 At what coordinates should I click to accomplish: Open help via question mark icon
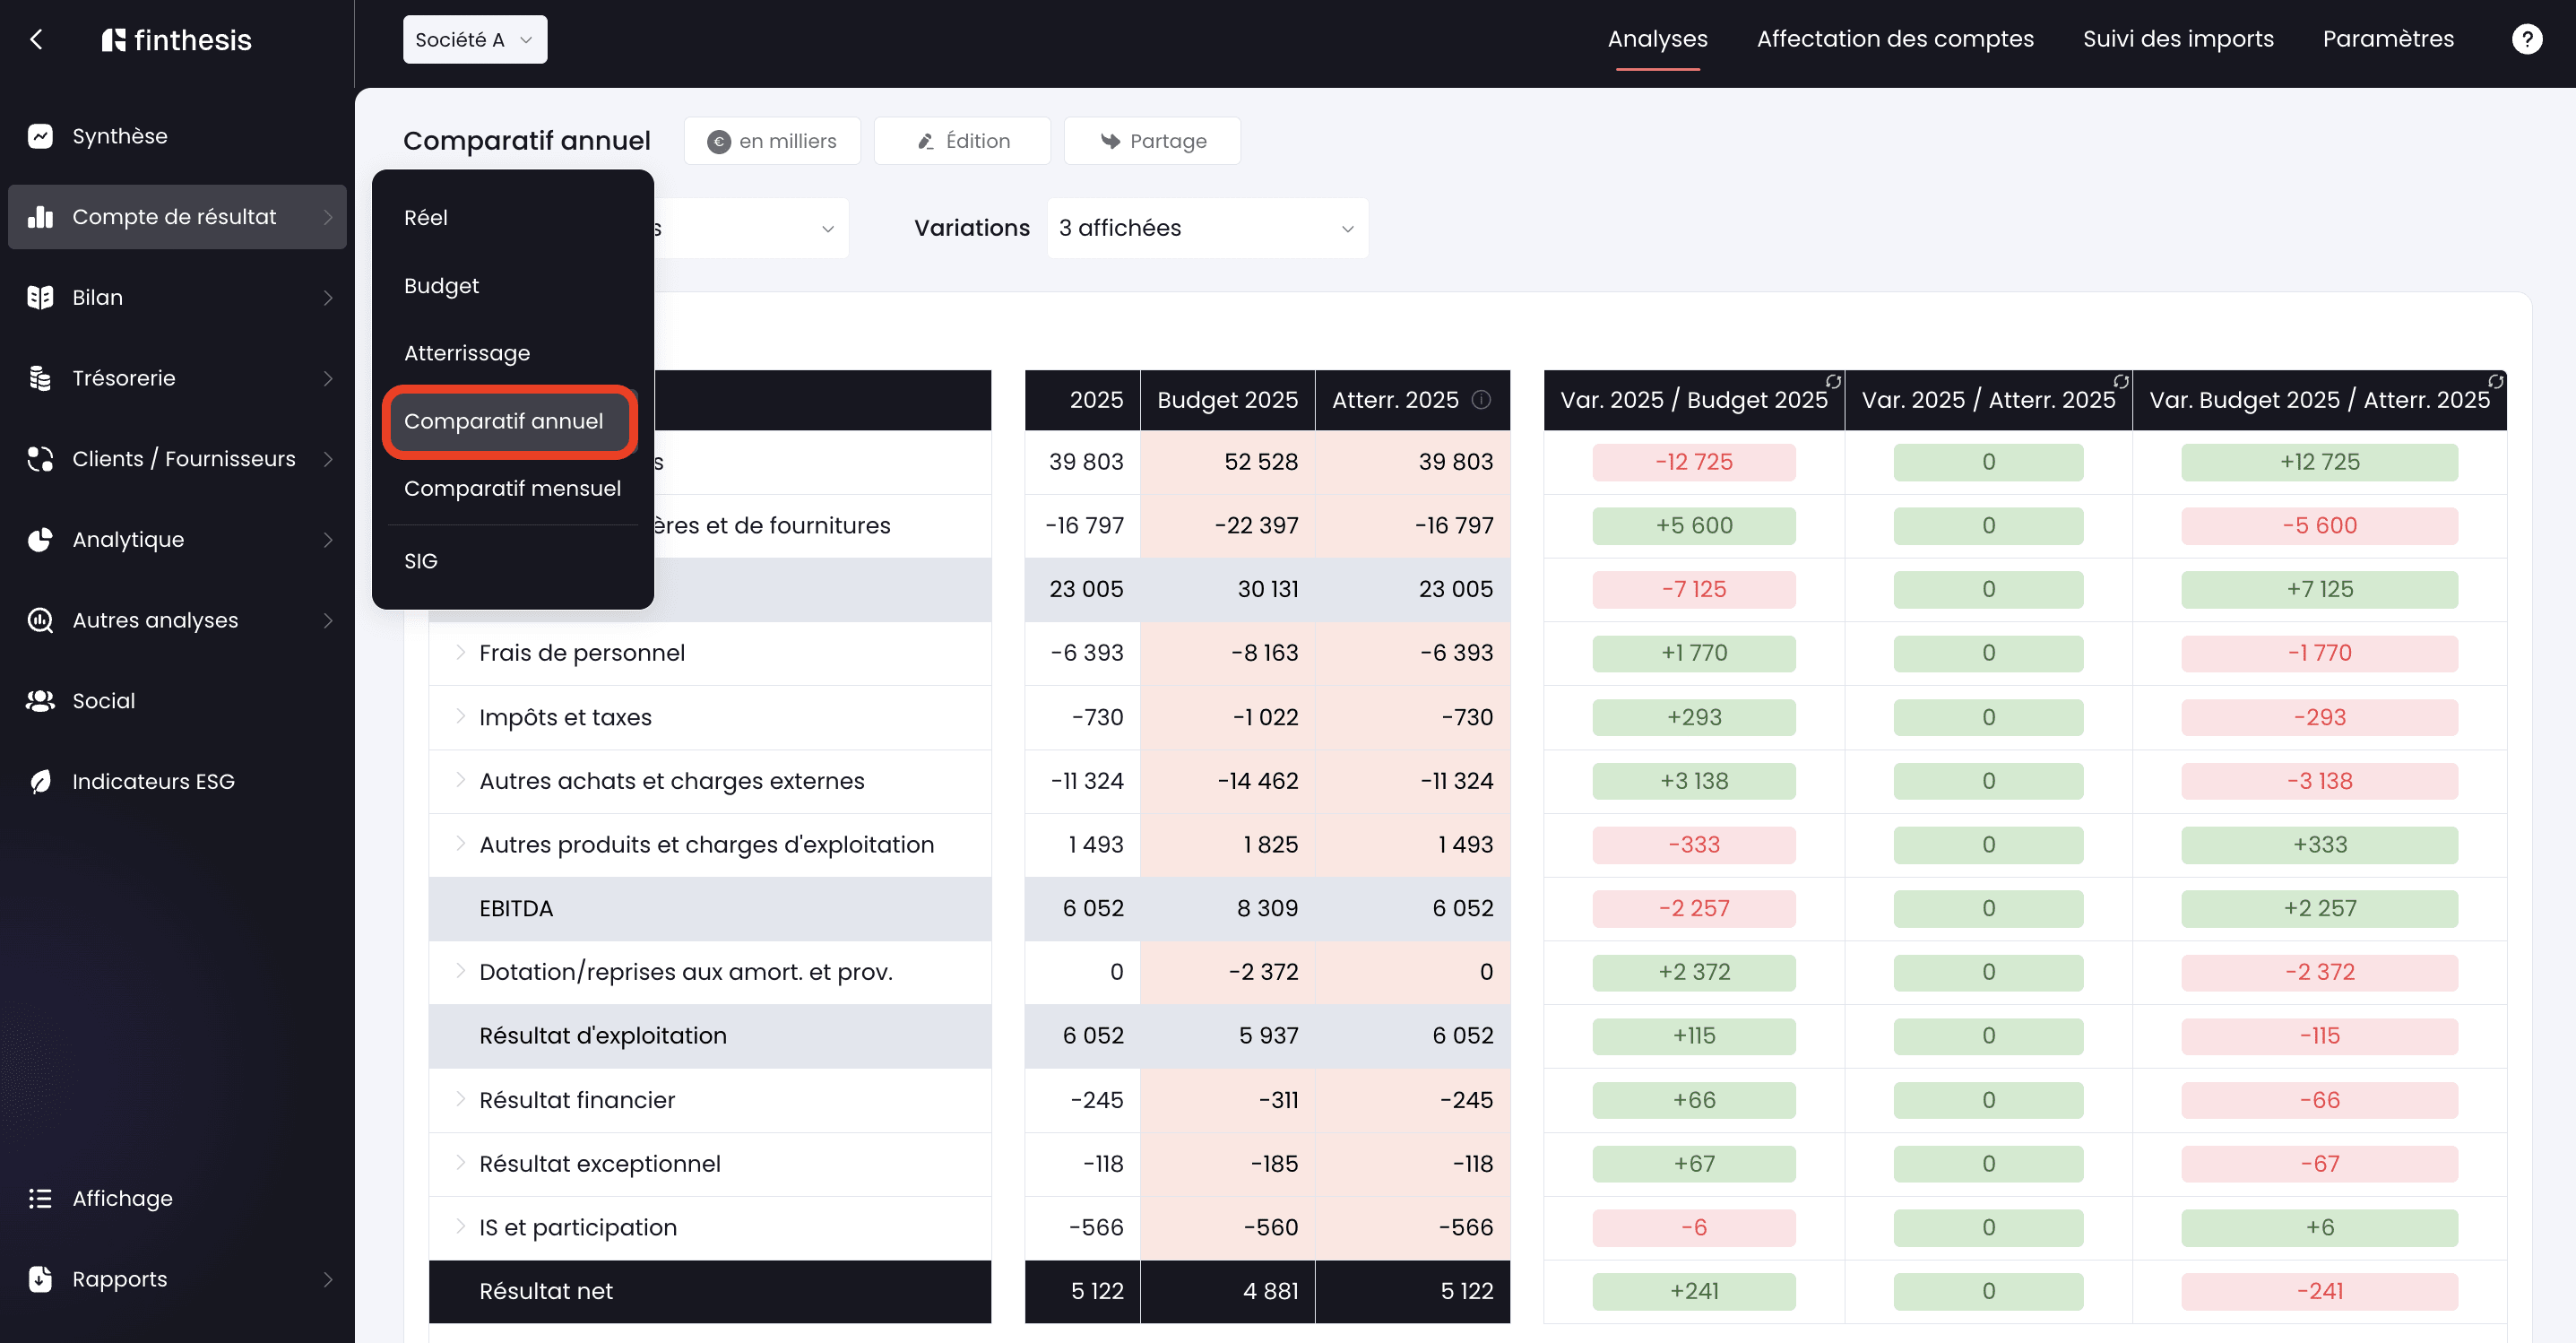click(2527, 39)
